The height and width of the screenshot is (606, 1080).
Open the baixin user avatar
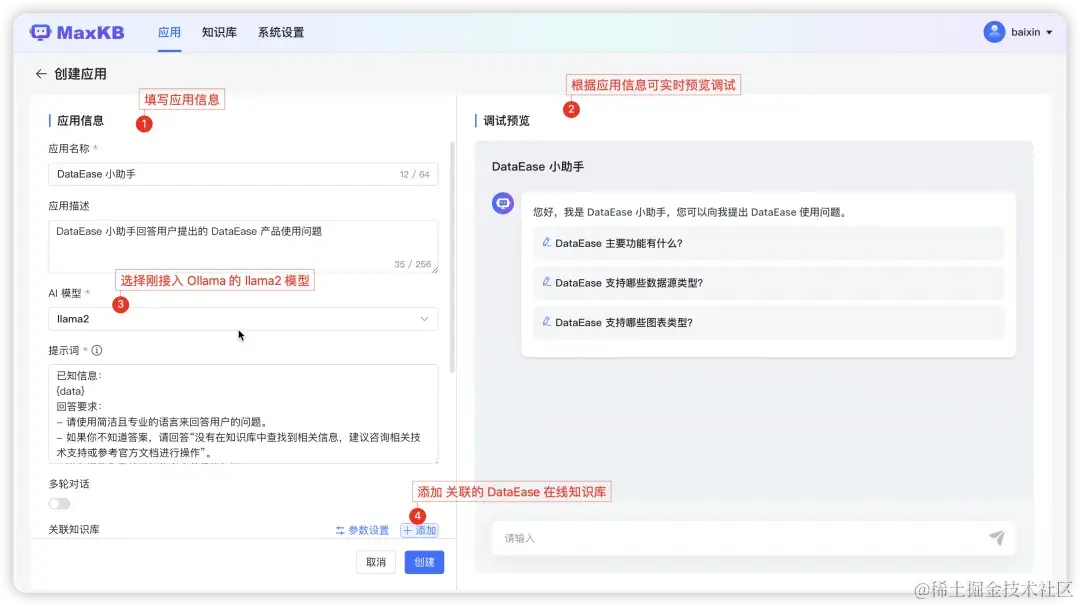tap(994, 32)
